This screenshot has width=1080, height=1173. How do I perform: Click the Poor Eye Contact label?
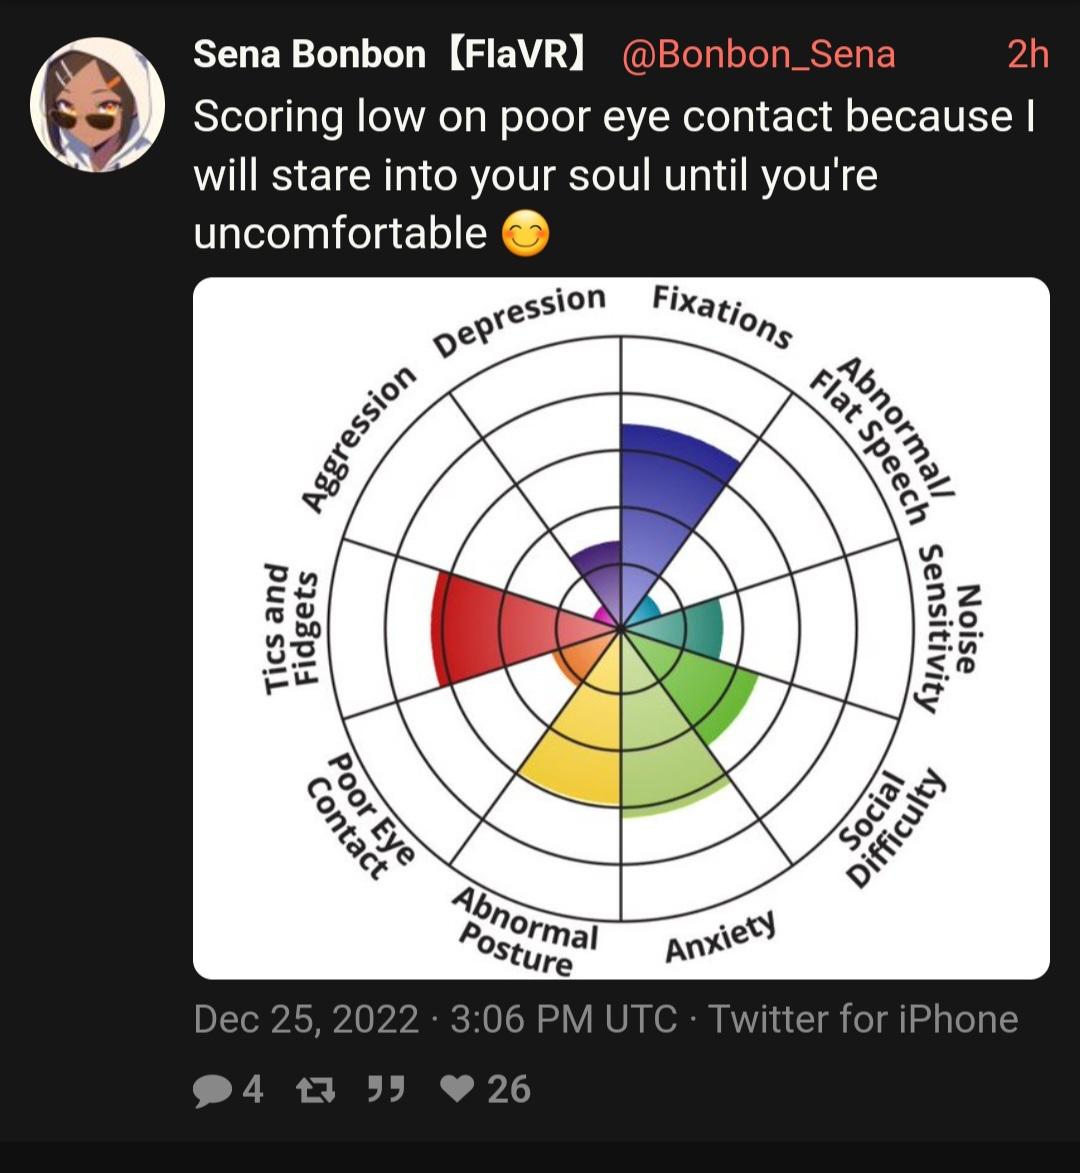[360, 816]
